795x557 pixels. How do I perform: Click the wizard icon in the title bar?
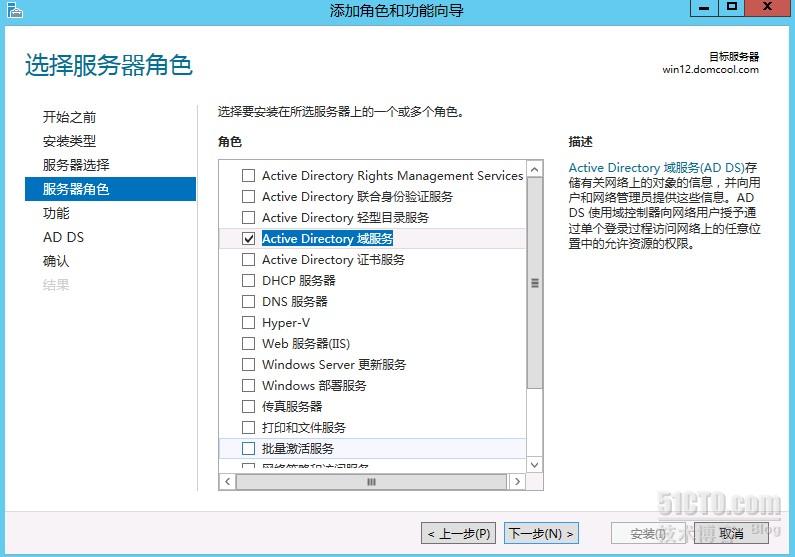click(x=13, y=10)
